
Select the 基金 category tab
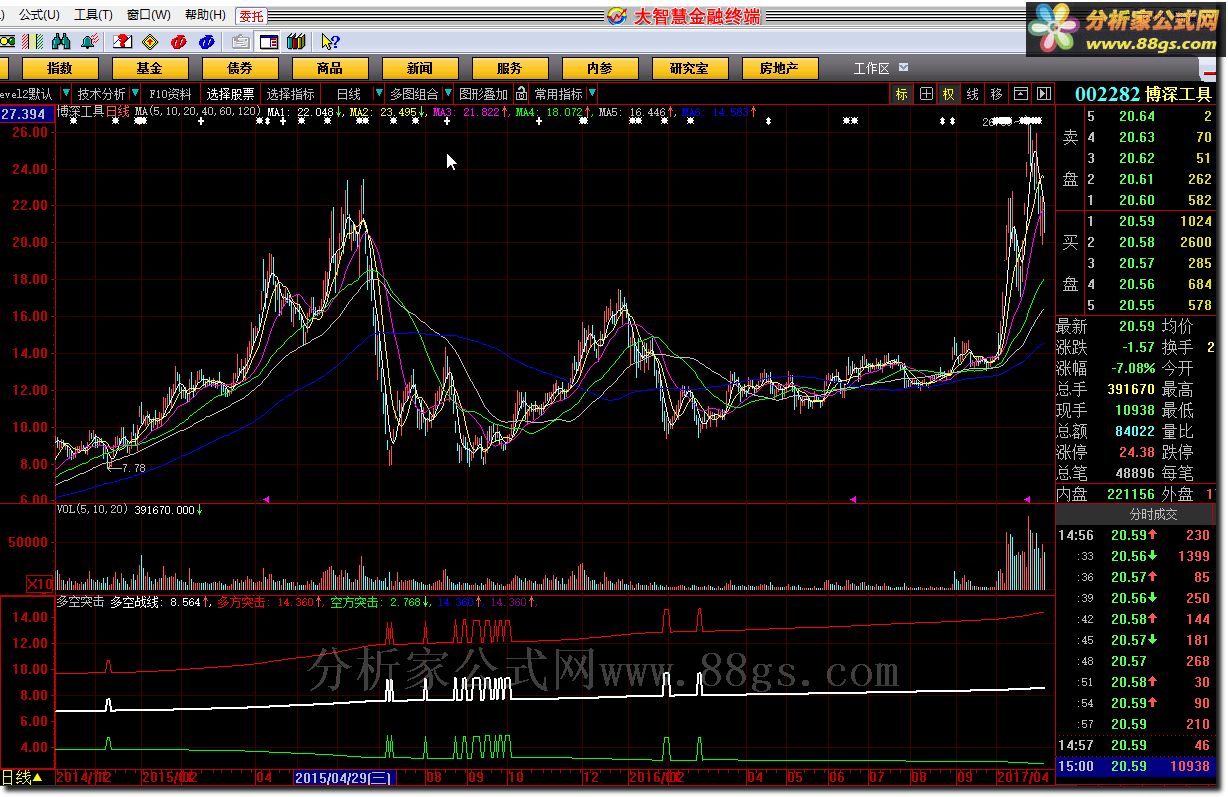[x=149, y=68]
